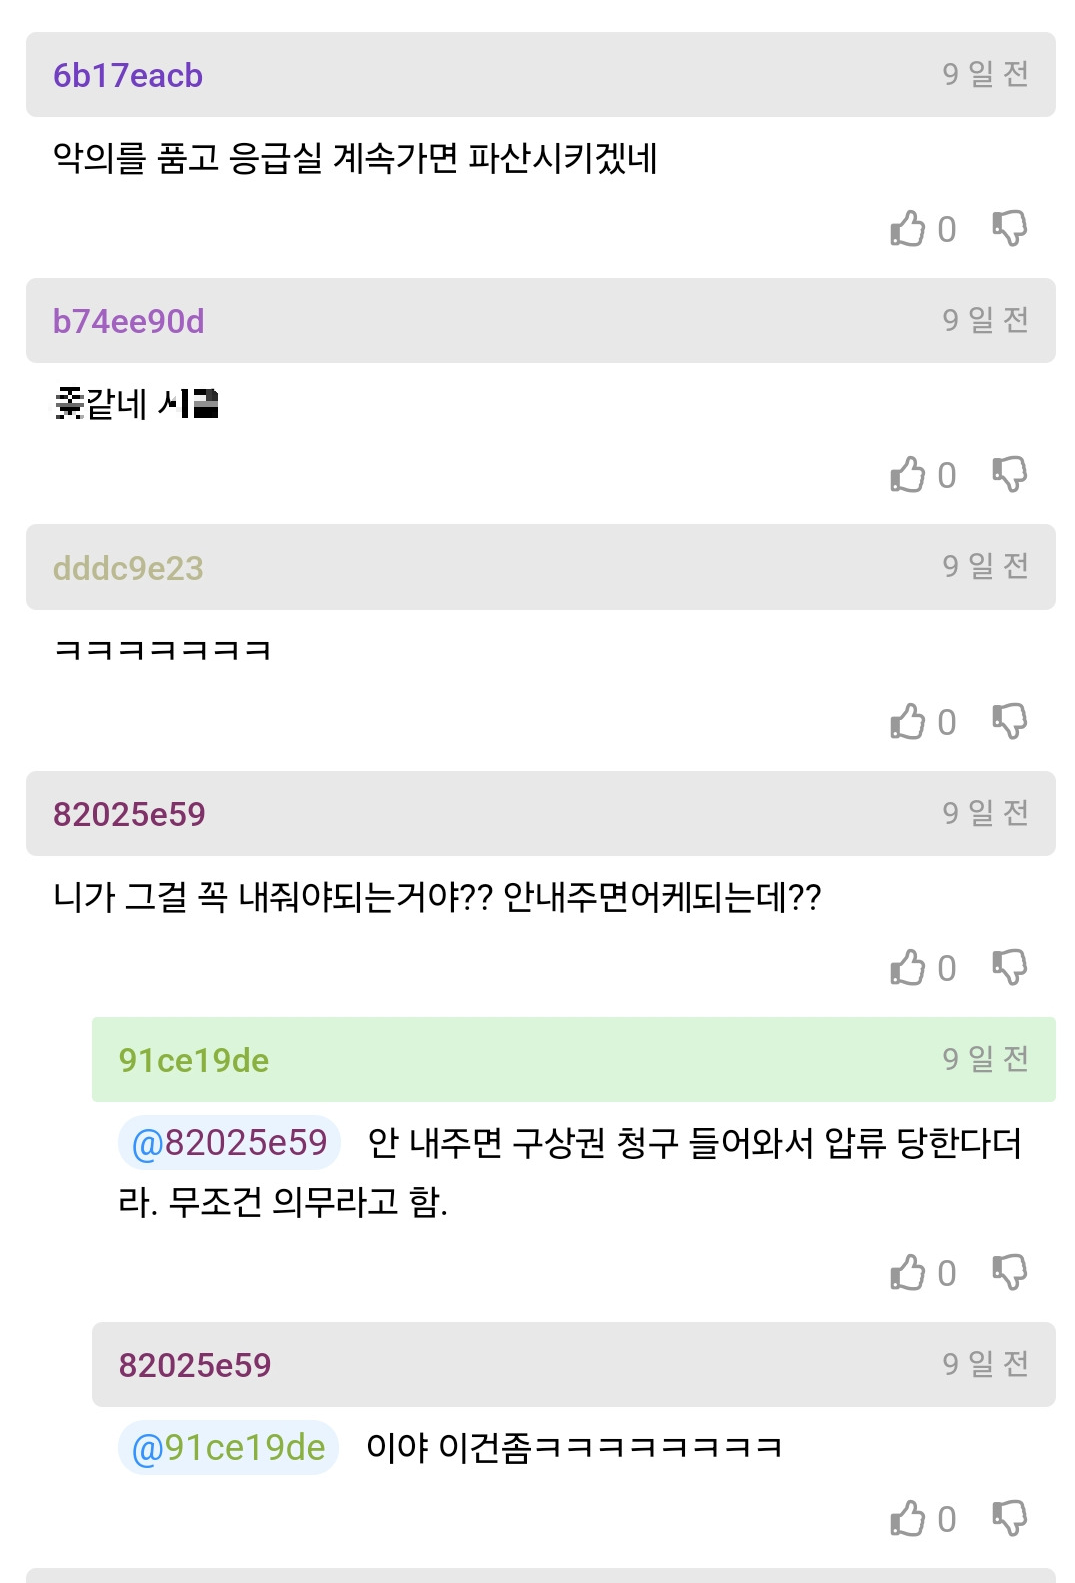Dislike the reply by 91ce19de
This screenshot has height=1583, width=1075.
pos(1009,1273)
